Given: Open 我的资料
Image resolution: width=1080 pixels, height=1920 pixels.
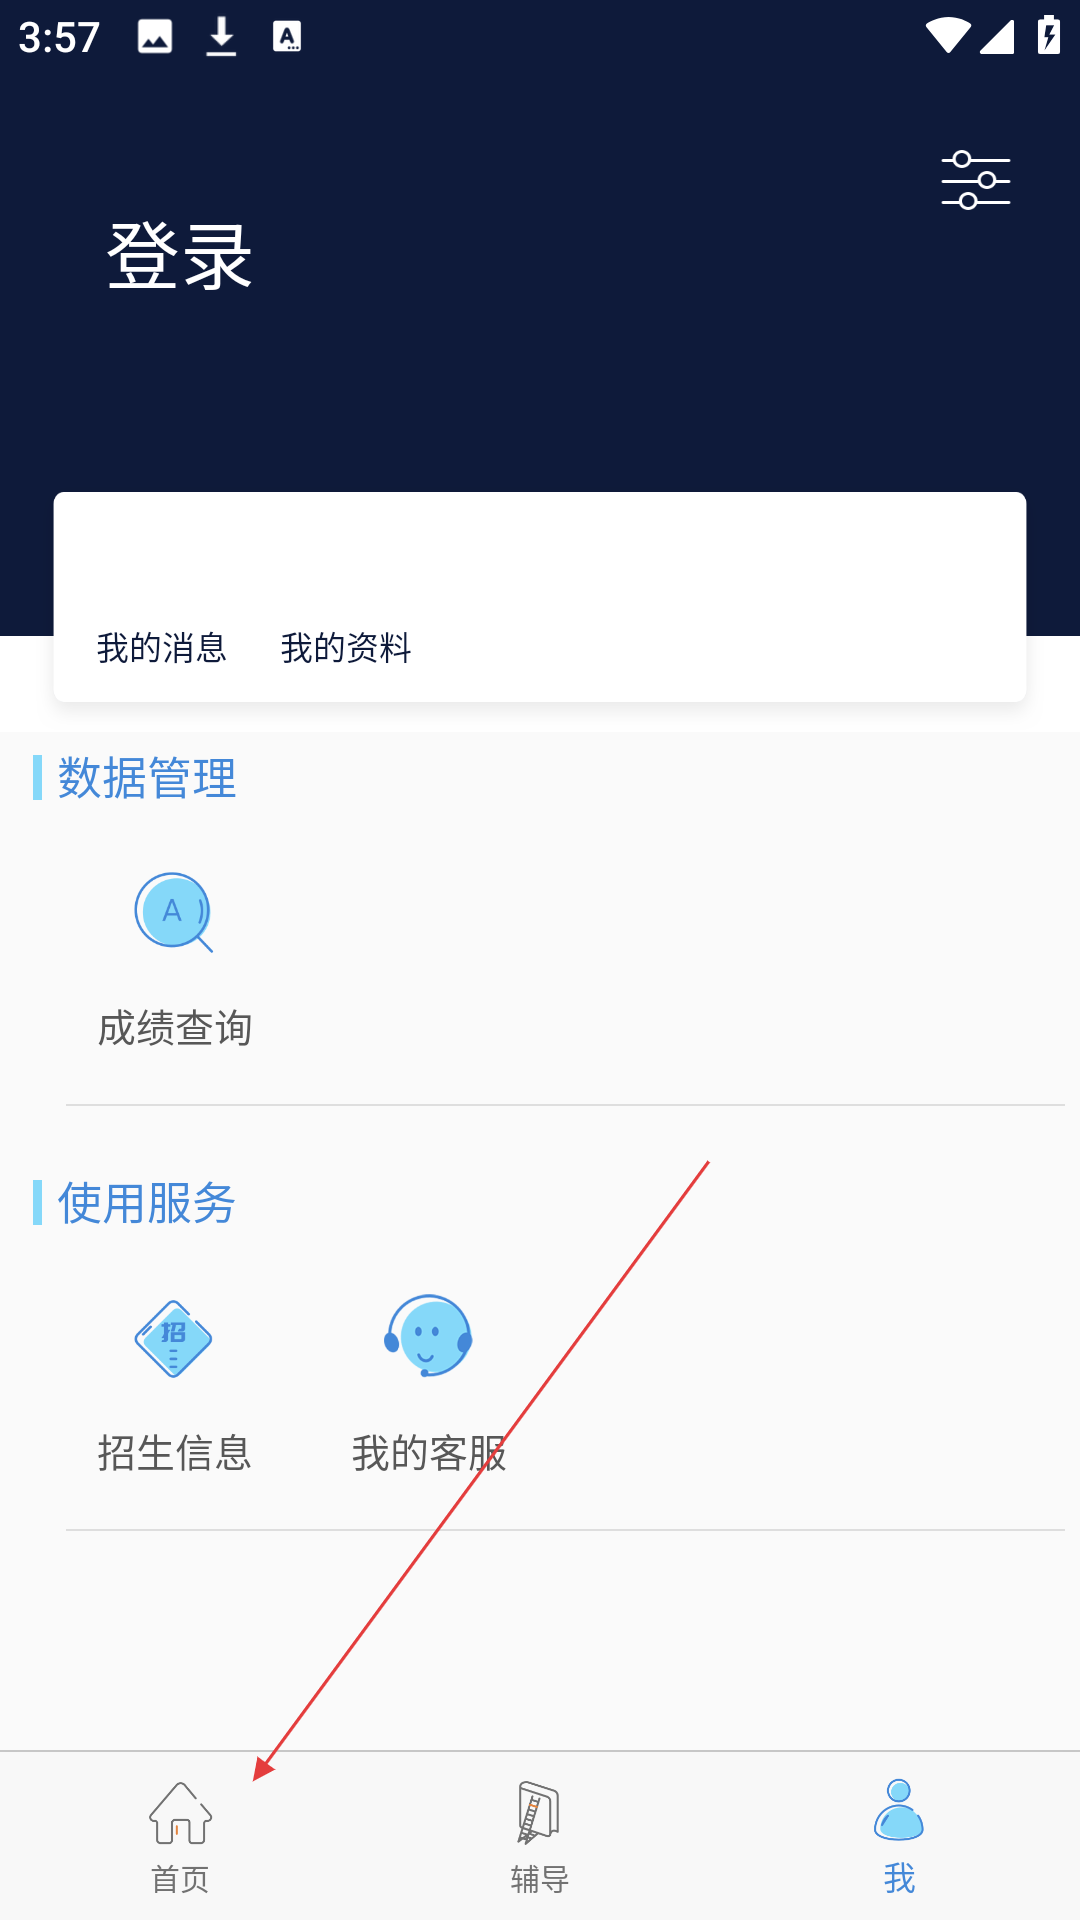Looking at the screenshot, I should click(x=346, y=648).
